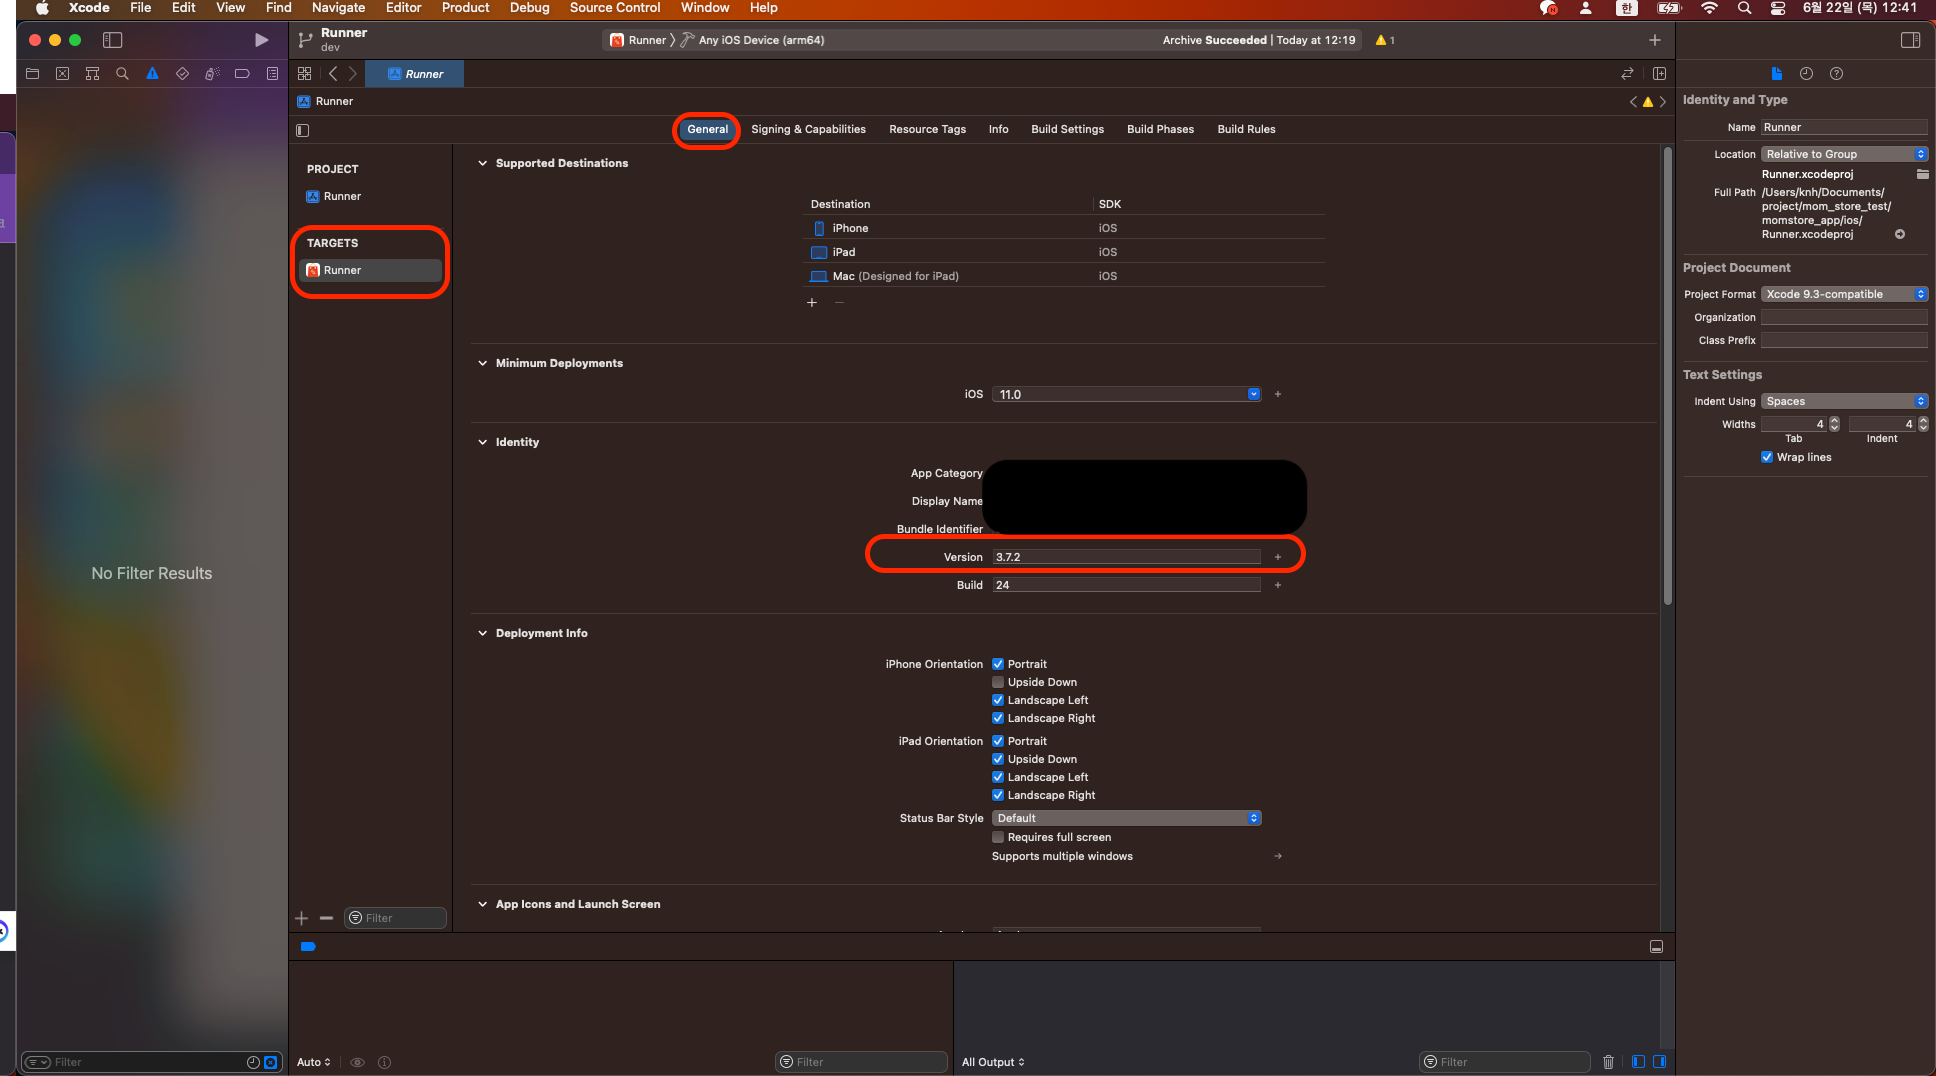The width and height of the screenshot is (1936, 1076).
Task: Open Status Bar Style dropdown
Action: click(1126, 818)
